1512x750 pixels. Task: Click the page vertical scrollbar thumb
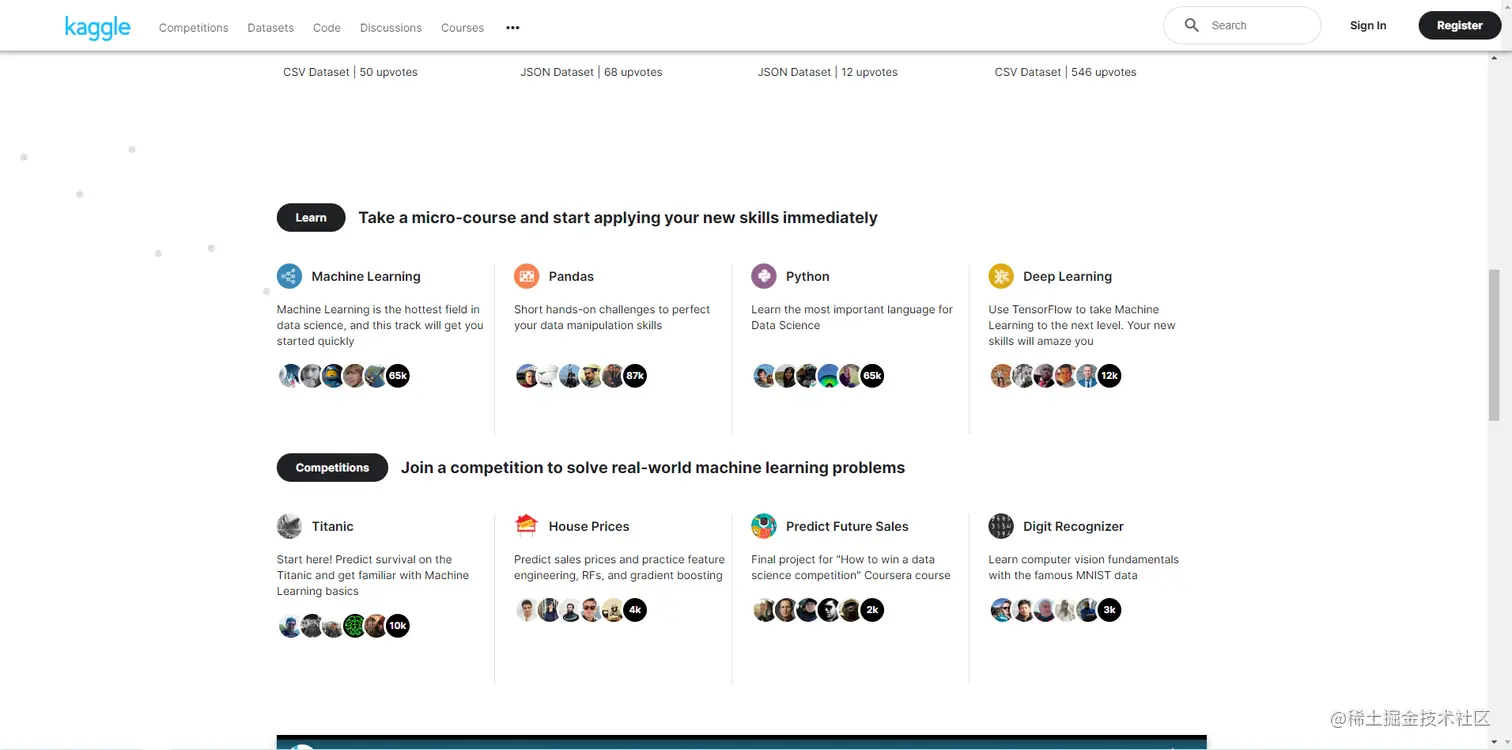(1494, 345)
